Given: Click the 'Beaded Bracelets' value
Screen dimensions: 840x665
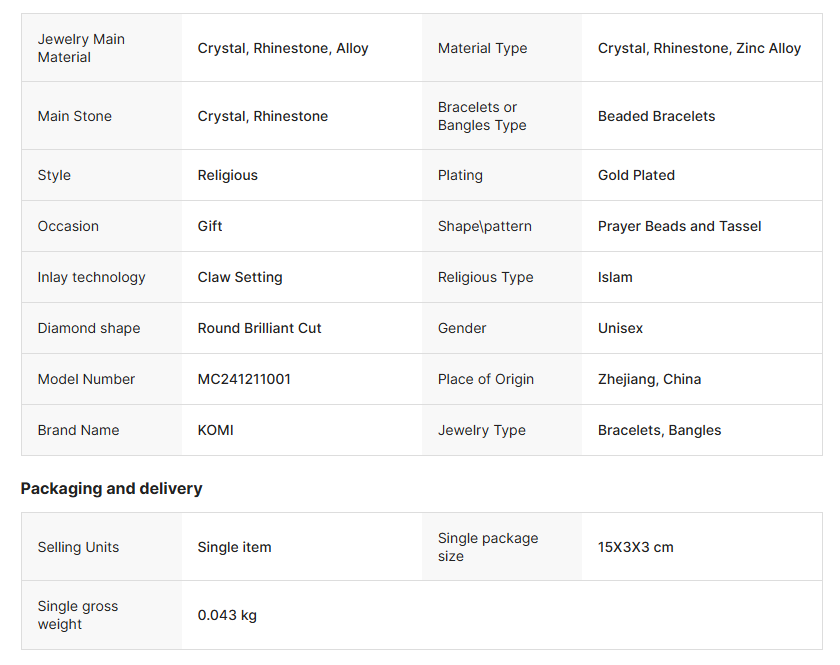Looking at the screenshot, I should [x=656, y=116].
